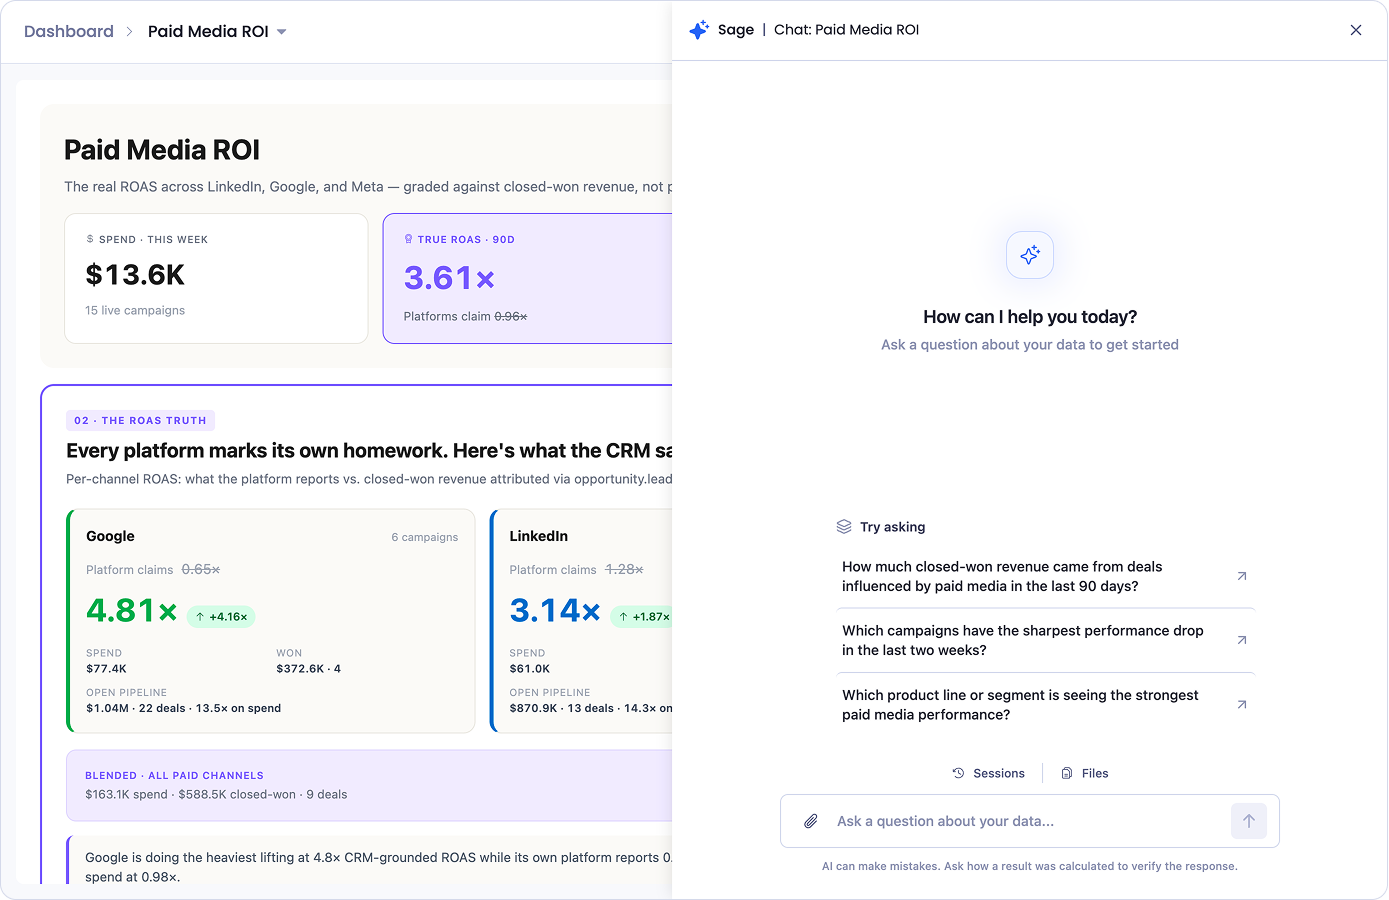Go to Dashboard breadcrumb link
The width and height of the screenshot is (1389, 900).
pyautogui.click(x=69, y=31)
